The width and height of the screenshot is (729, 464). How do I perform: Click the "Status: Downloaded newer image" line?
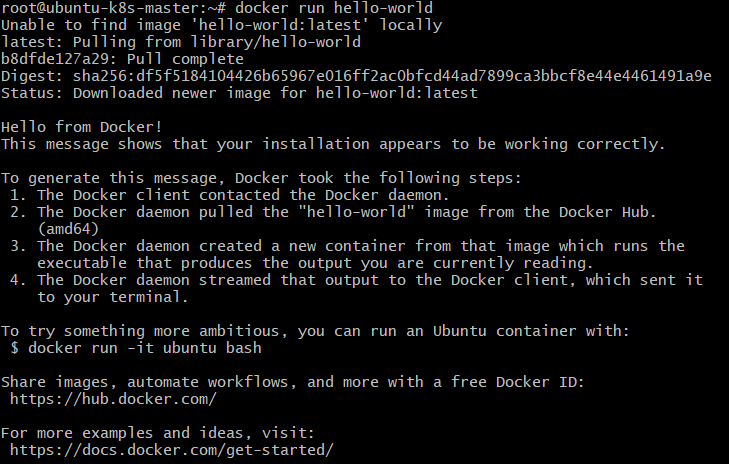239,93
